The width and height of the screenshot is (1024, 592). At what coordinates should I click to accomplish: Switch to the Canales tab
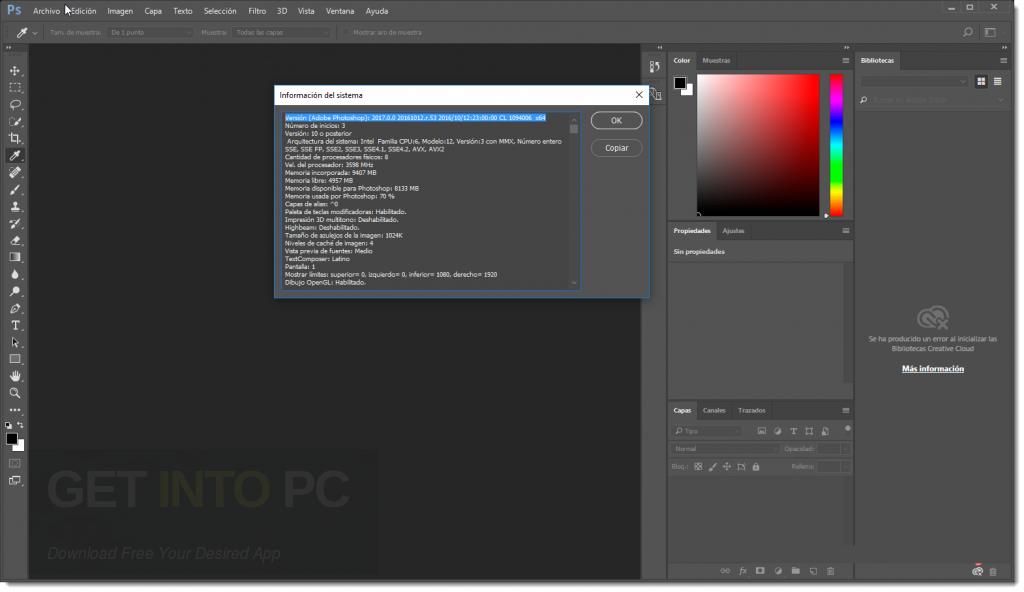(714, 410)
